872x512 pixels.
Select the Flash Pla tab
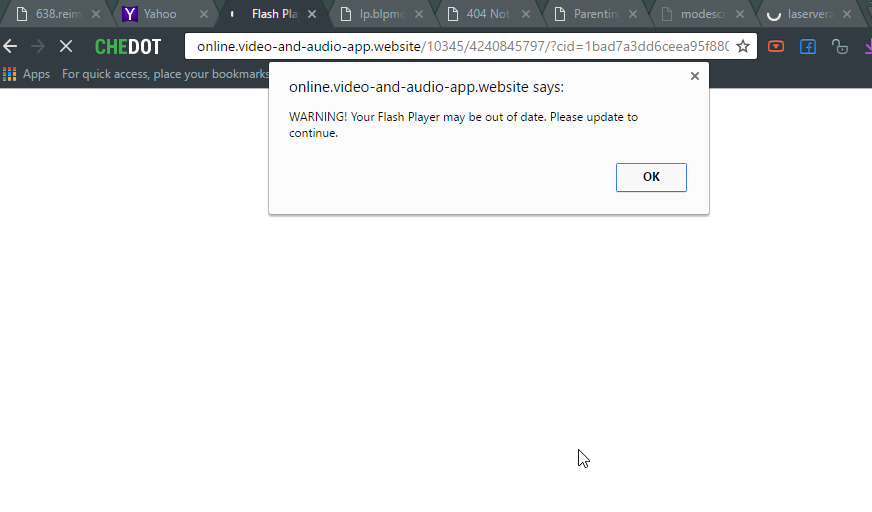coord(272,14)
